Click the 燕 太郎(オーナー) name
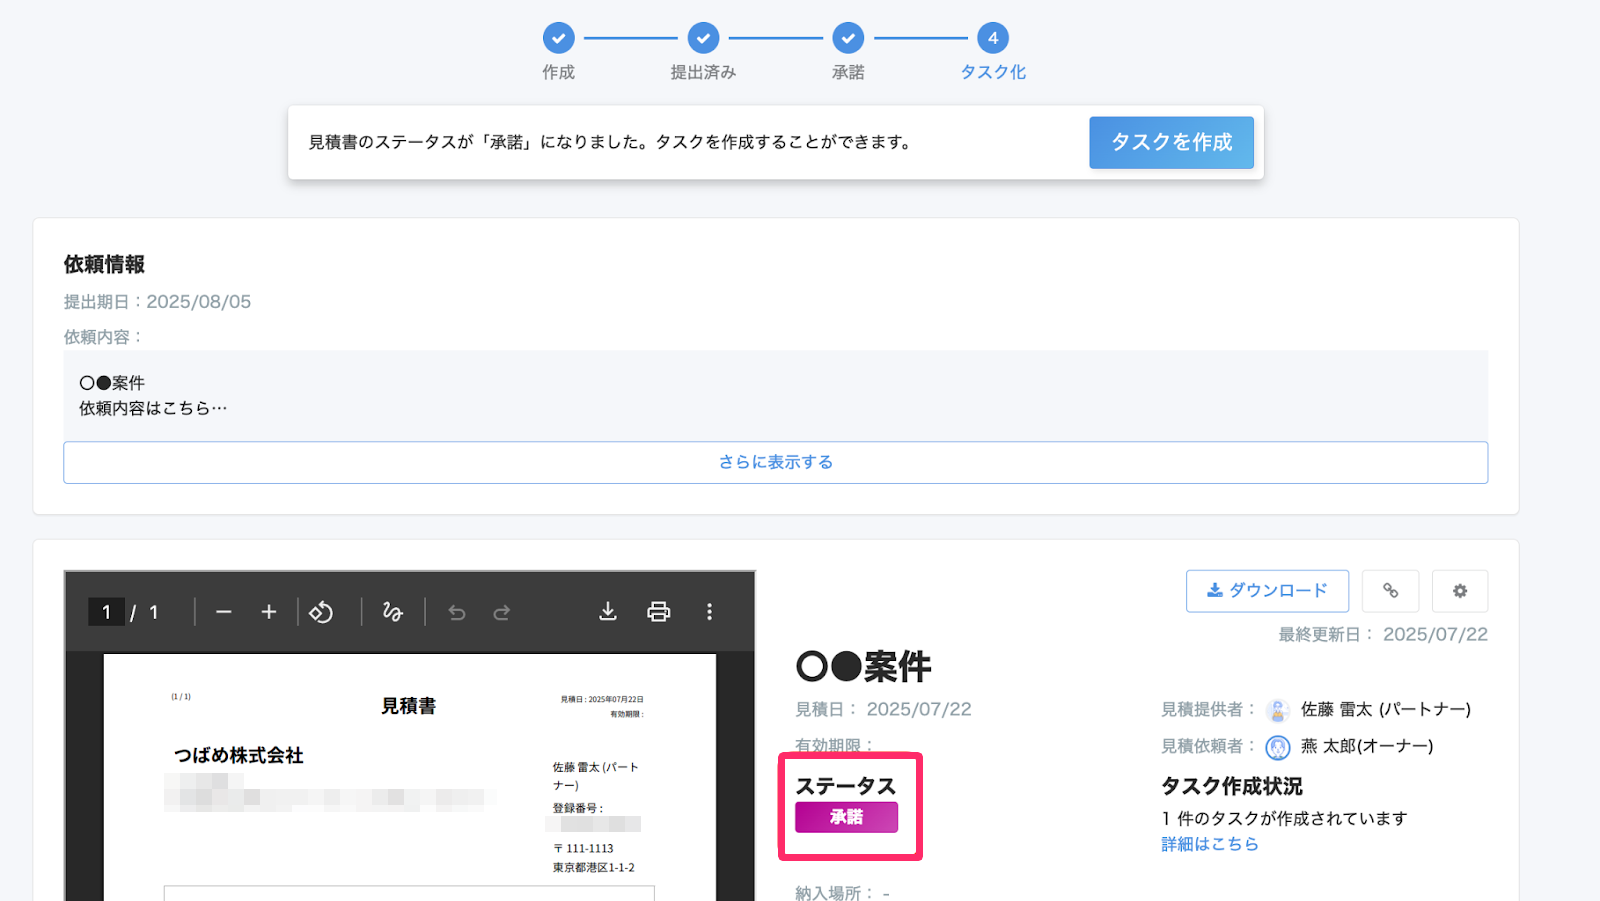 point(1367,746)
